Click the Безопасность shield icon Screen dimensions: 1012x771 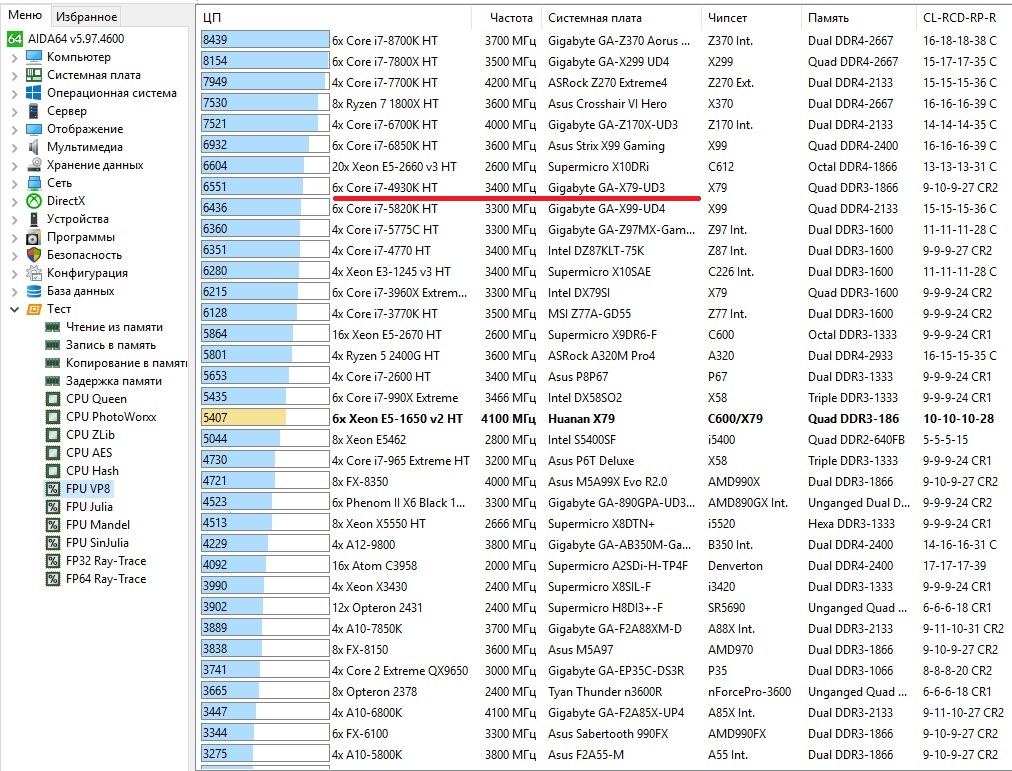click(34, 255)
